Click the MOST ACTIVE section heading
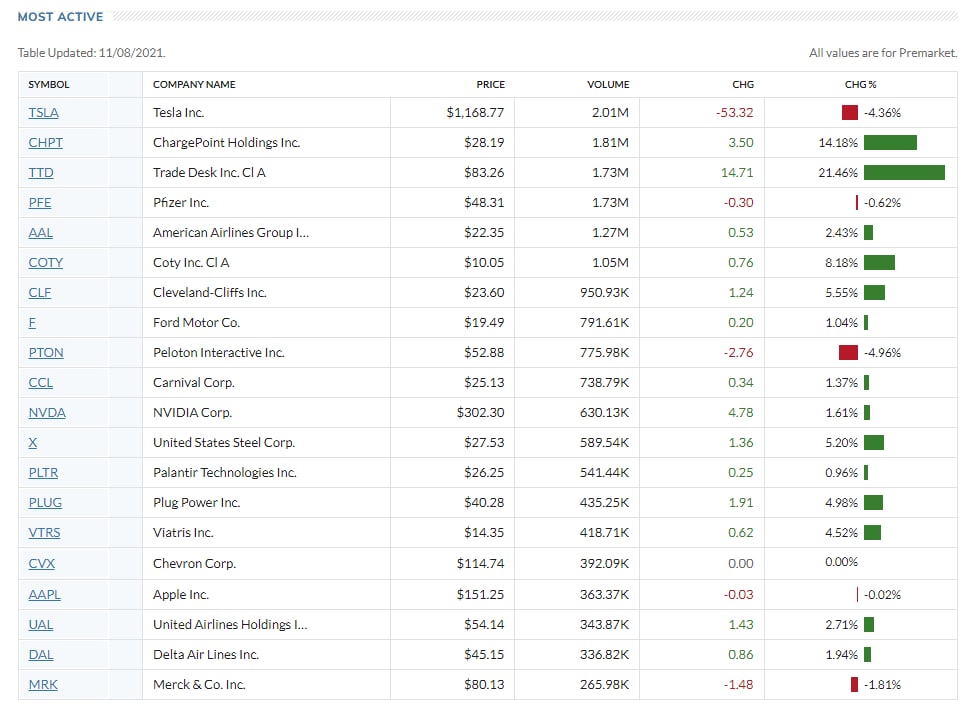The height and width of the screenshot is (713, 971). click(60, 17)
